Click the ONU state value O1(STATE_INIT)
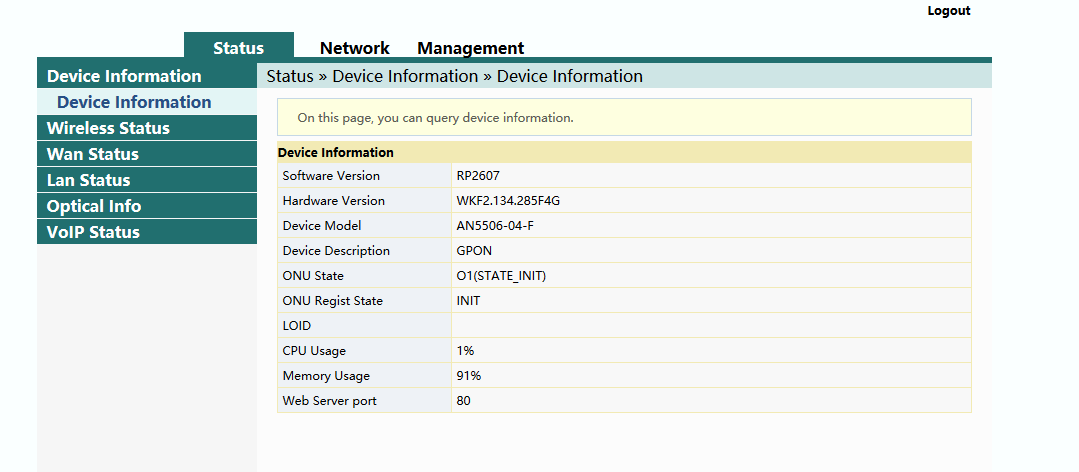This screenshot has width=1079, height=472. click(502, 276)
